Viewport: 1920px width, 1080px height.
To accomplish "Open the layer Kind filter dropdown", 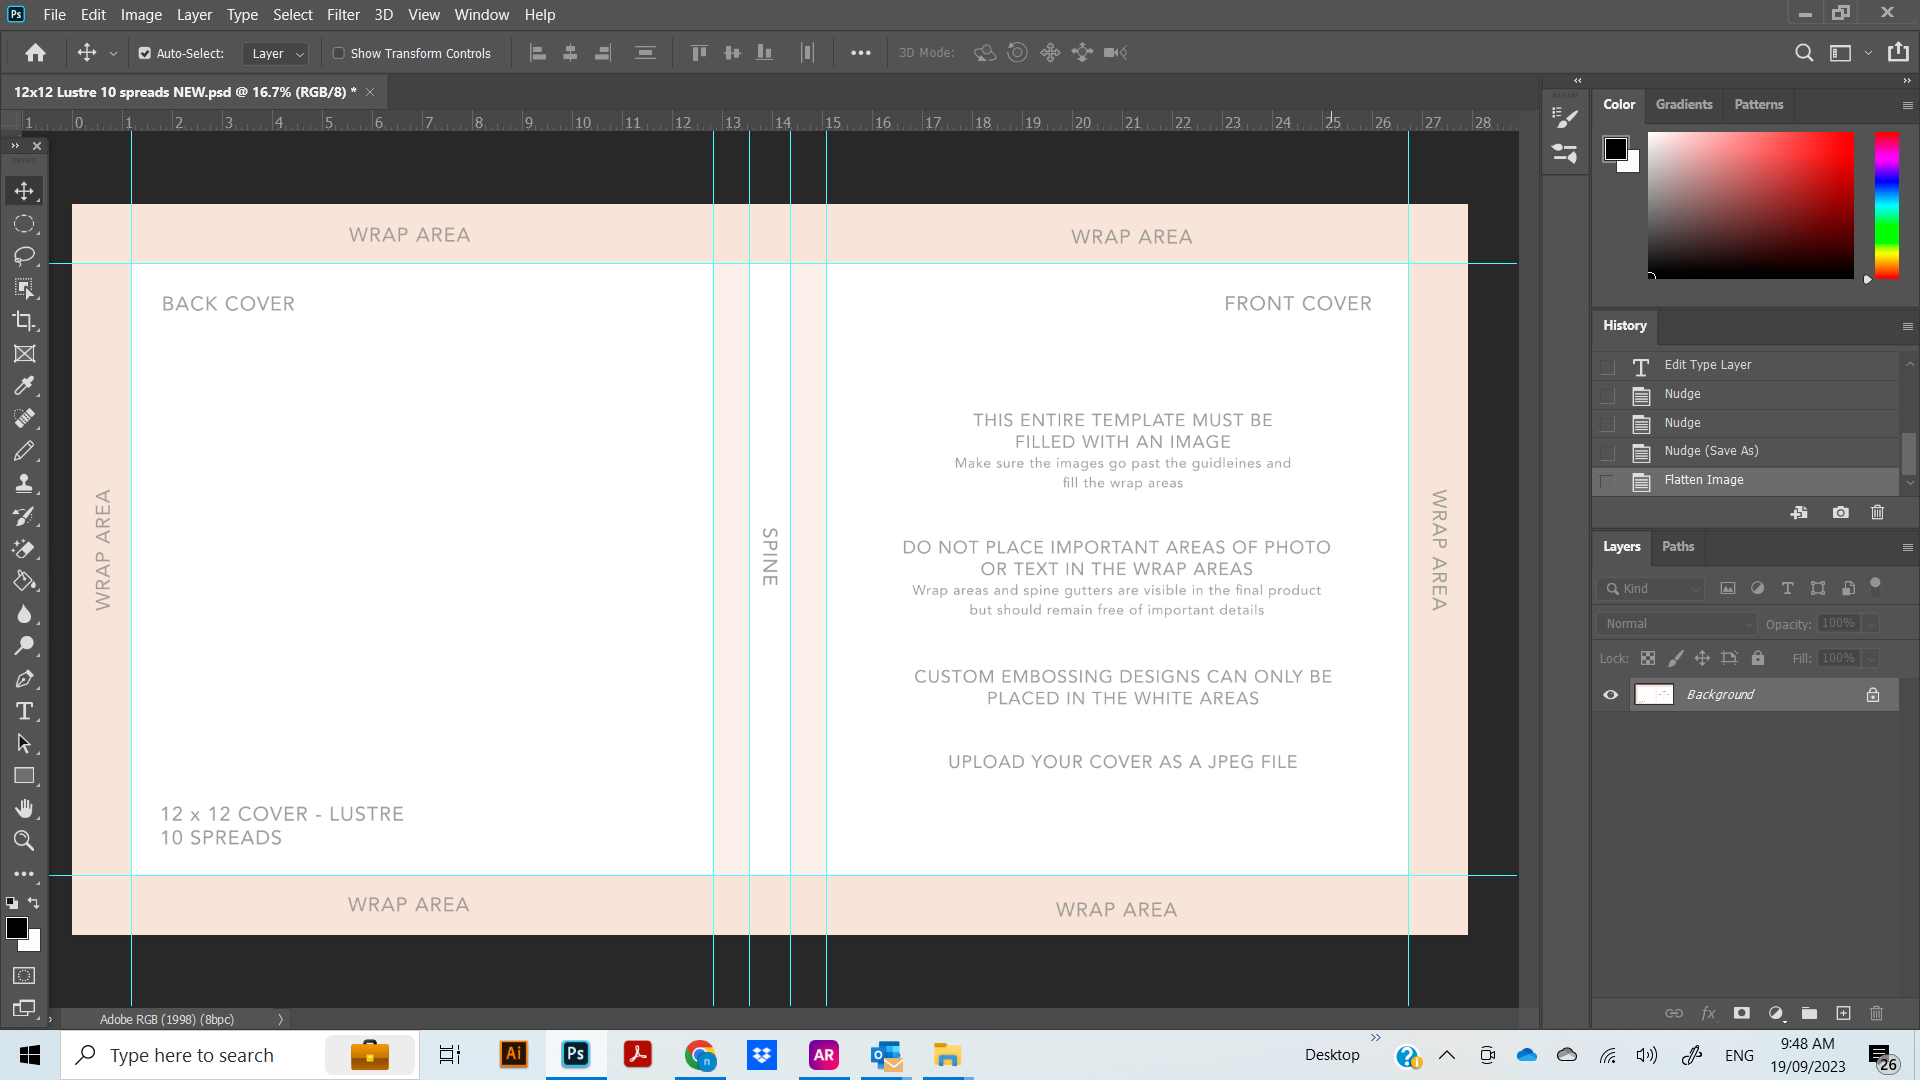I will click(1652, 588).
